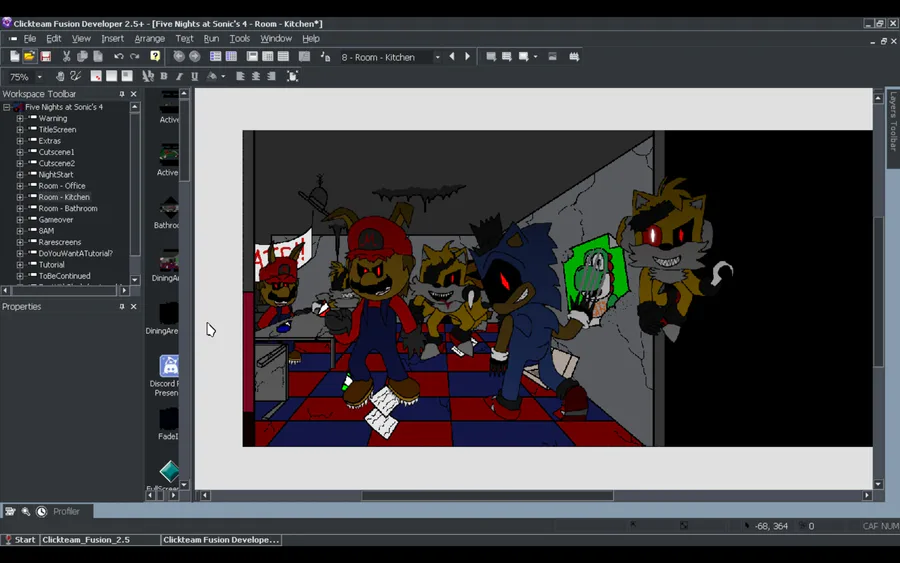
Task: Expand the Tutorial tree node
Action: pyautogui.click(x=20, y=265)
